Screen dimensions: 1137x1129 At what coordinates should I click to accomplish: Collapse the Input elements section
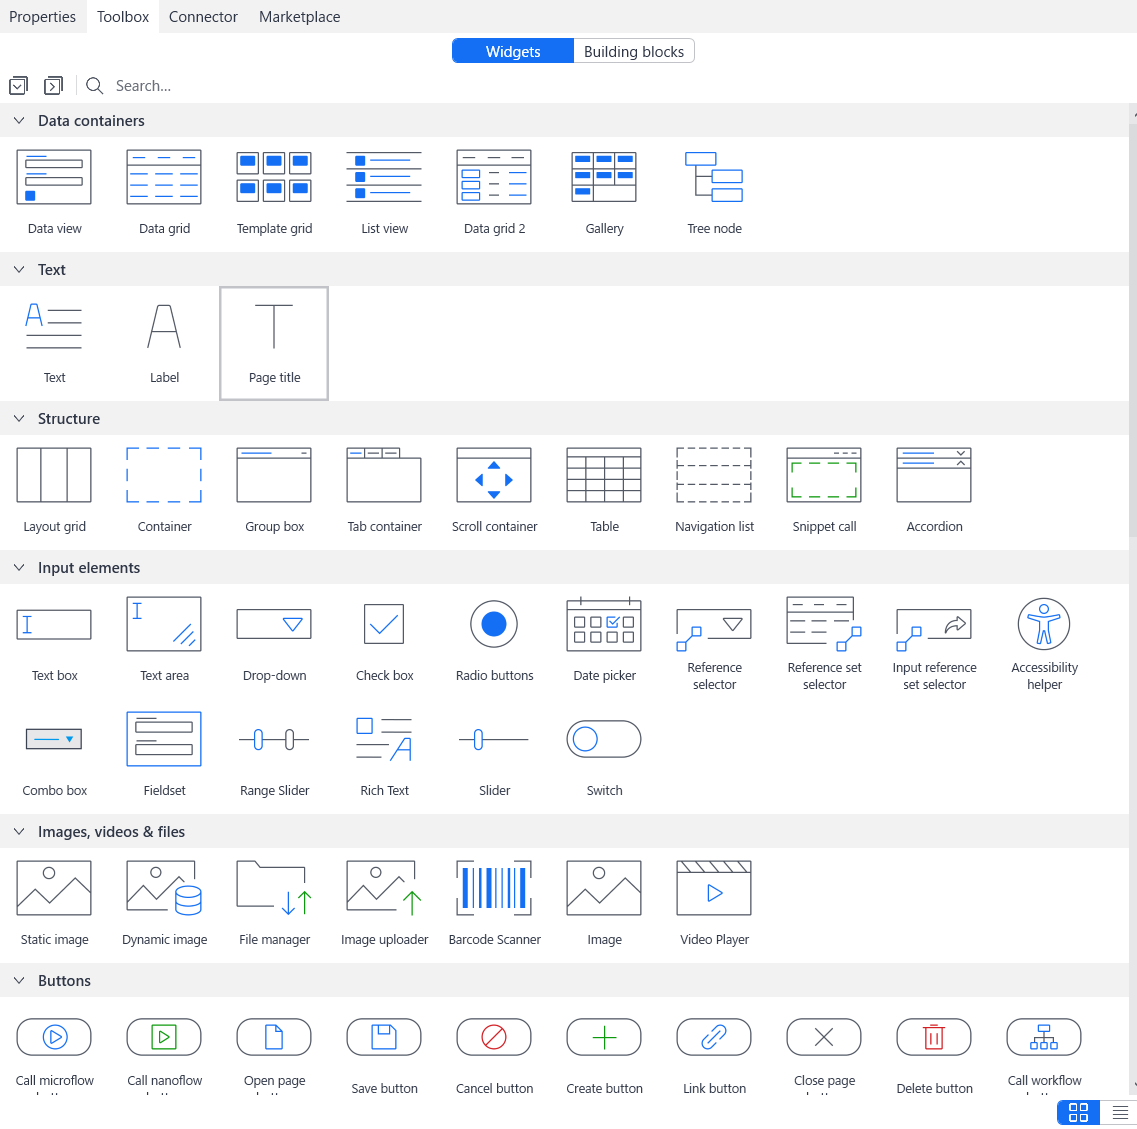coord(18,567)
